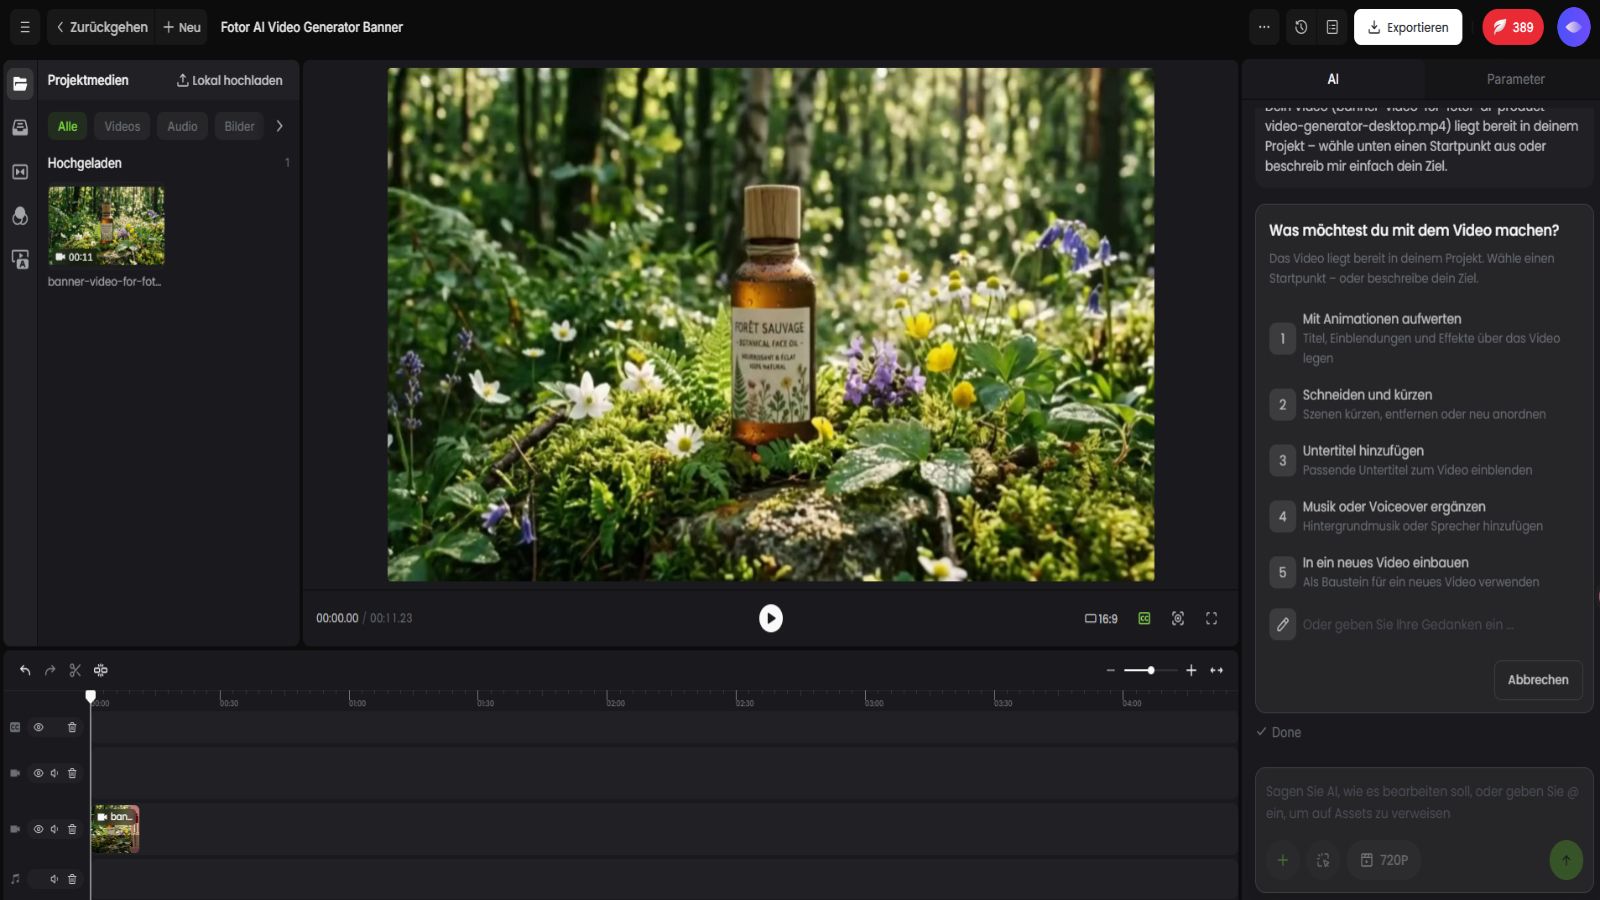Hide the subtitle track with eye icon

pyautogui.click(x=38, y=727)
